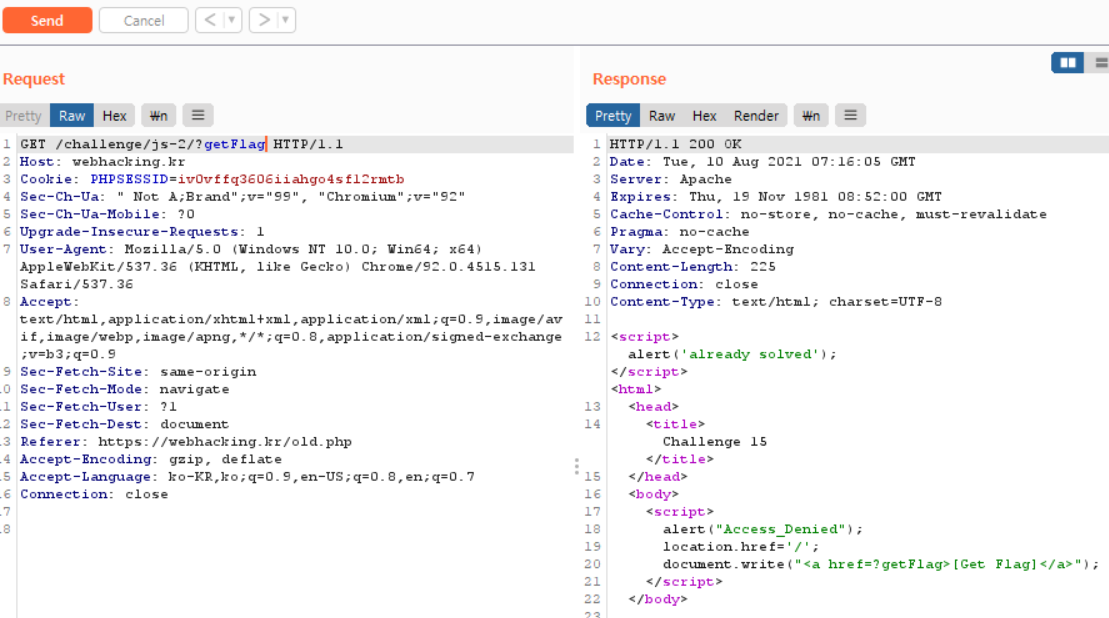Click the getFlag parameter in request line

click(x=235, y=144)
